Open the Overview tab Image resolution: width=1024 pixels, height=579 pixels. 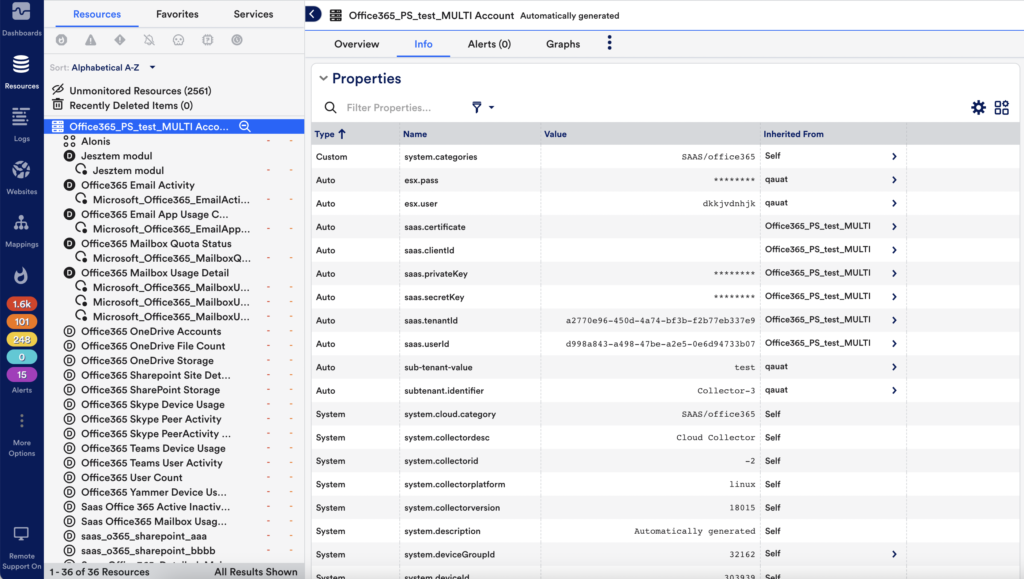357,44
